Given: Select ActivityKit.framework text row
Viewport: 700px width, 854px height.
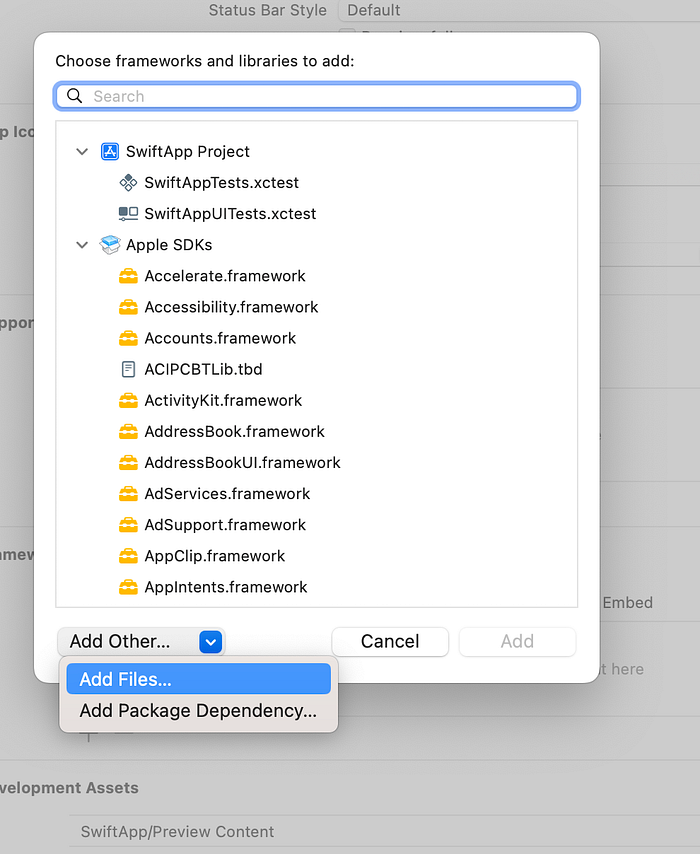Looking at the screenshot, I should [x=223, y=400].
